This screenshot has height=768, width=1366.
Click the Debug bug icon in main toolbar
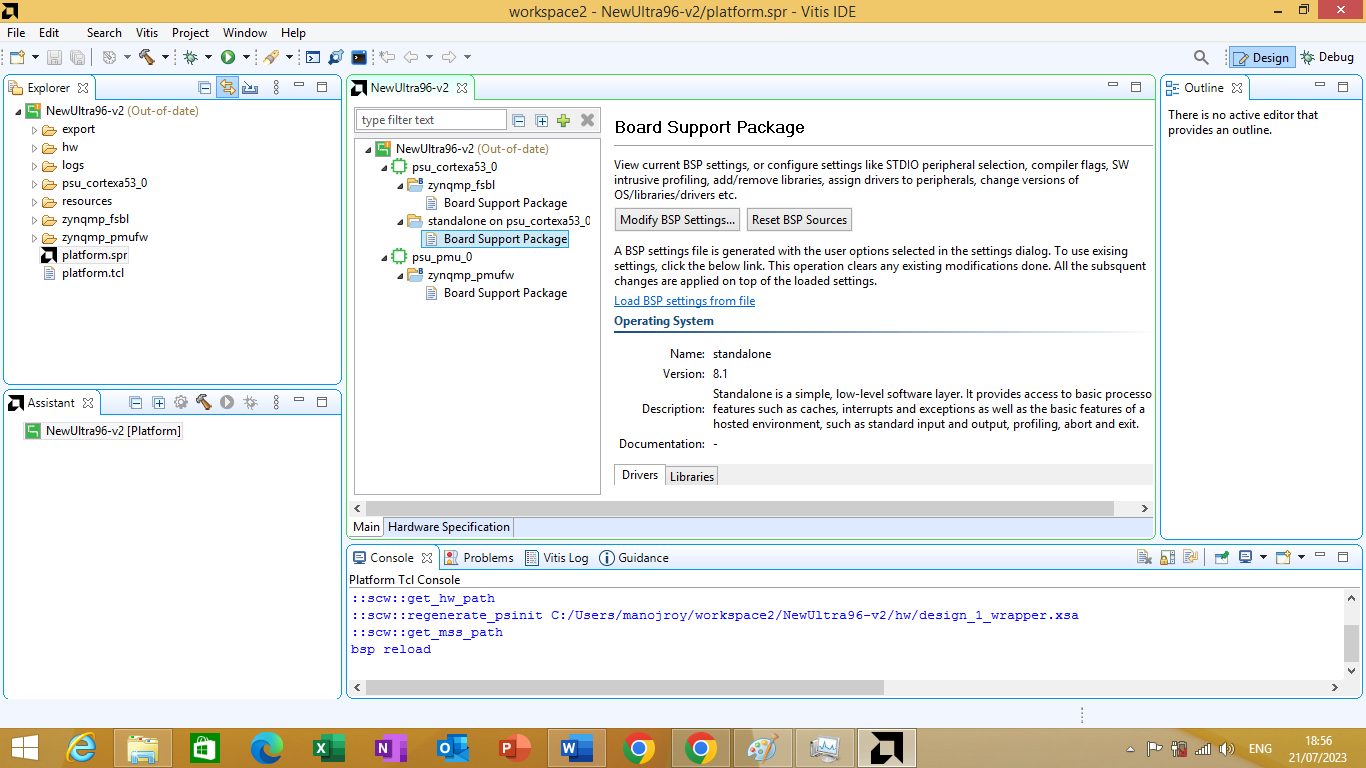tap(190, 57)
